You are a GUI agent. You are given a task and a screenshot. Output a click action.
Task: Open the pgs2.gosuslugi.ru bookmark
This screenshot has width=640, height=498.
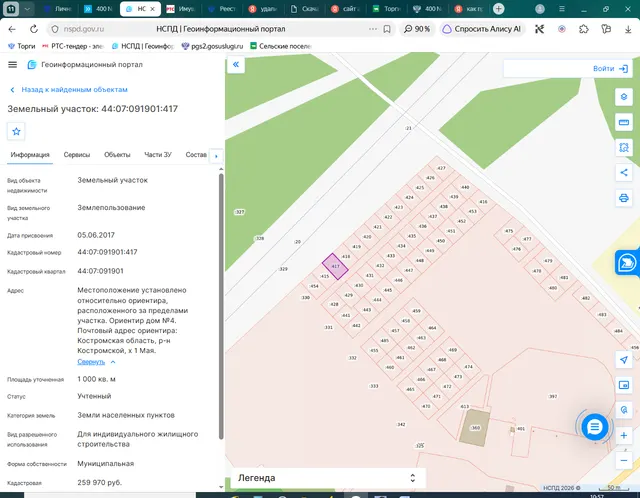click(212, 46)
